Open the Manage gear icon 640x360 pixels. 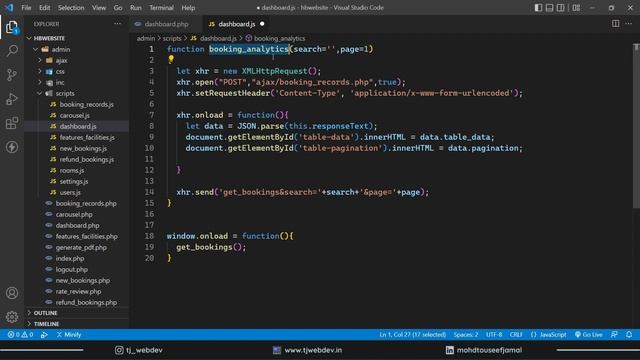(x=12, y=317)
